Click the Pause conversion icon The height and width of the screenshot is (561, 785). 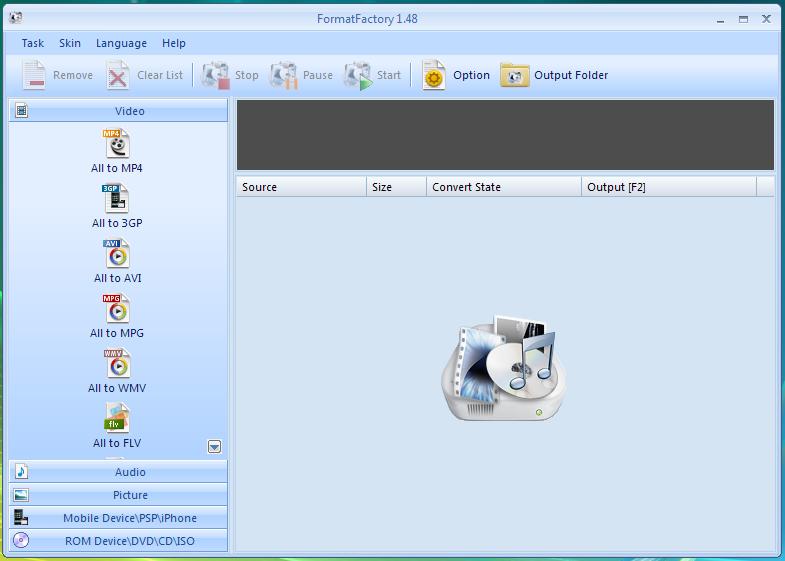point(284,75)
